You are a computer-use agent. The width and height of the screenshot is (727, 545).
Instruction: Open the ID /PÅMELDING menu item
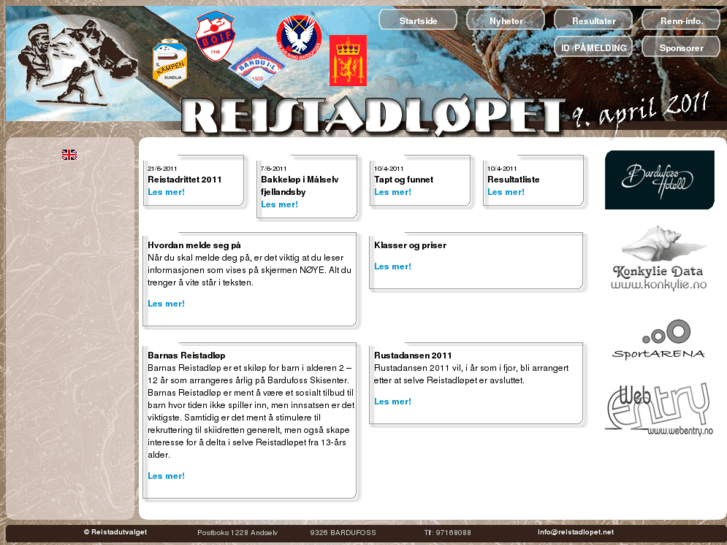click(x=593, y=48)
